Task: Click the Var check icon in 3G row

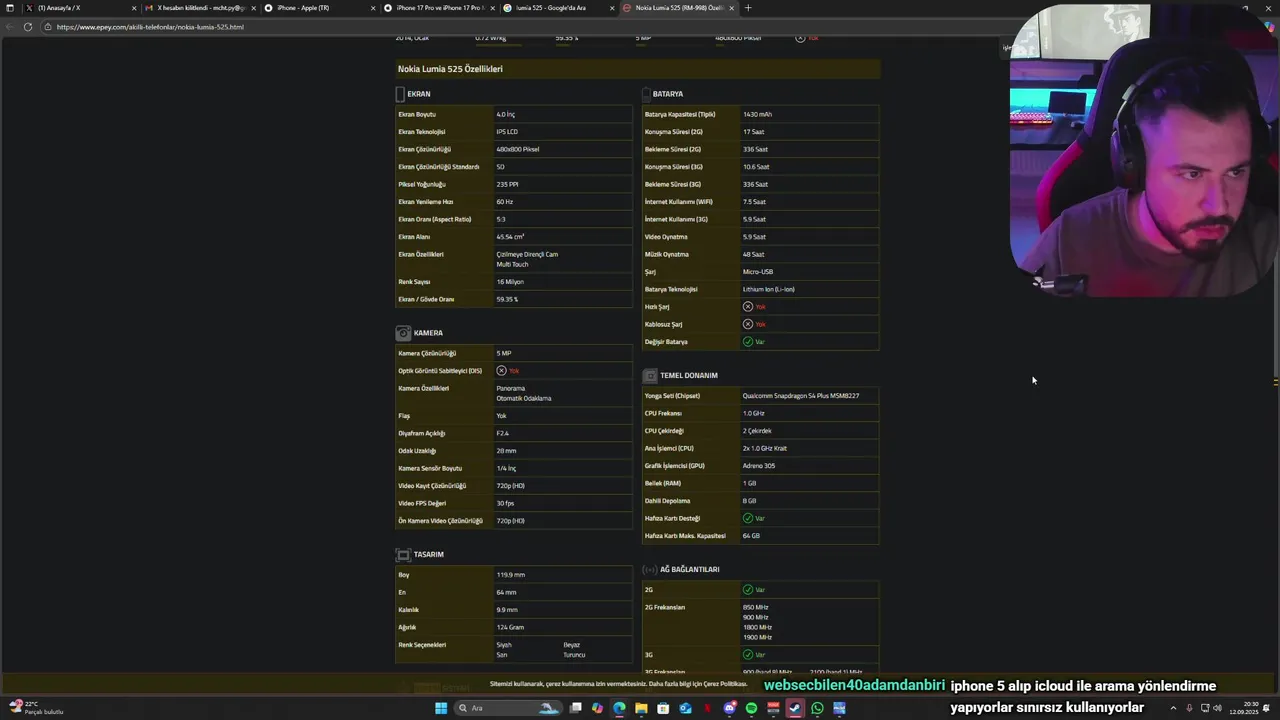Action: tap(748, 655)
